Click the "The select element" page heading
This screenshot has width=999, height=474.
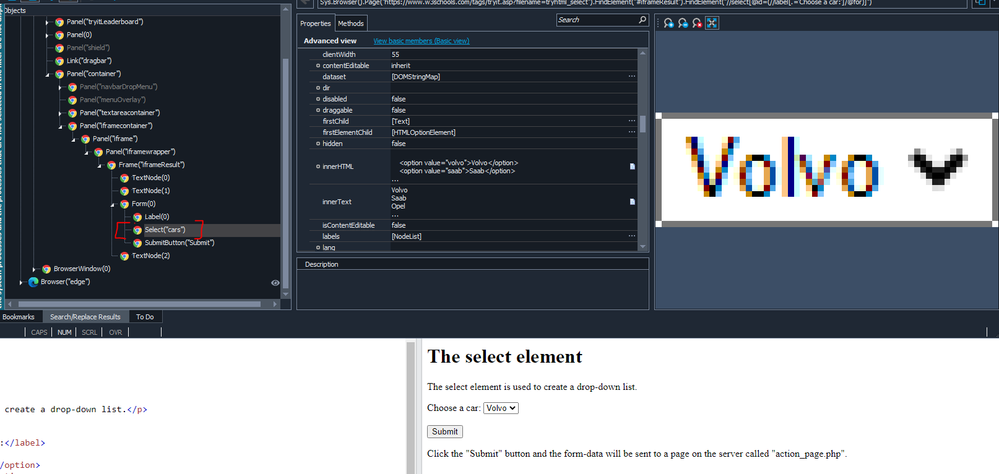[505, 356]
